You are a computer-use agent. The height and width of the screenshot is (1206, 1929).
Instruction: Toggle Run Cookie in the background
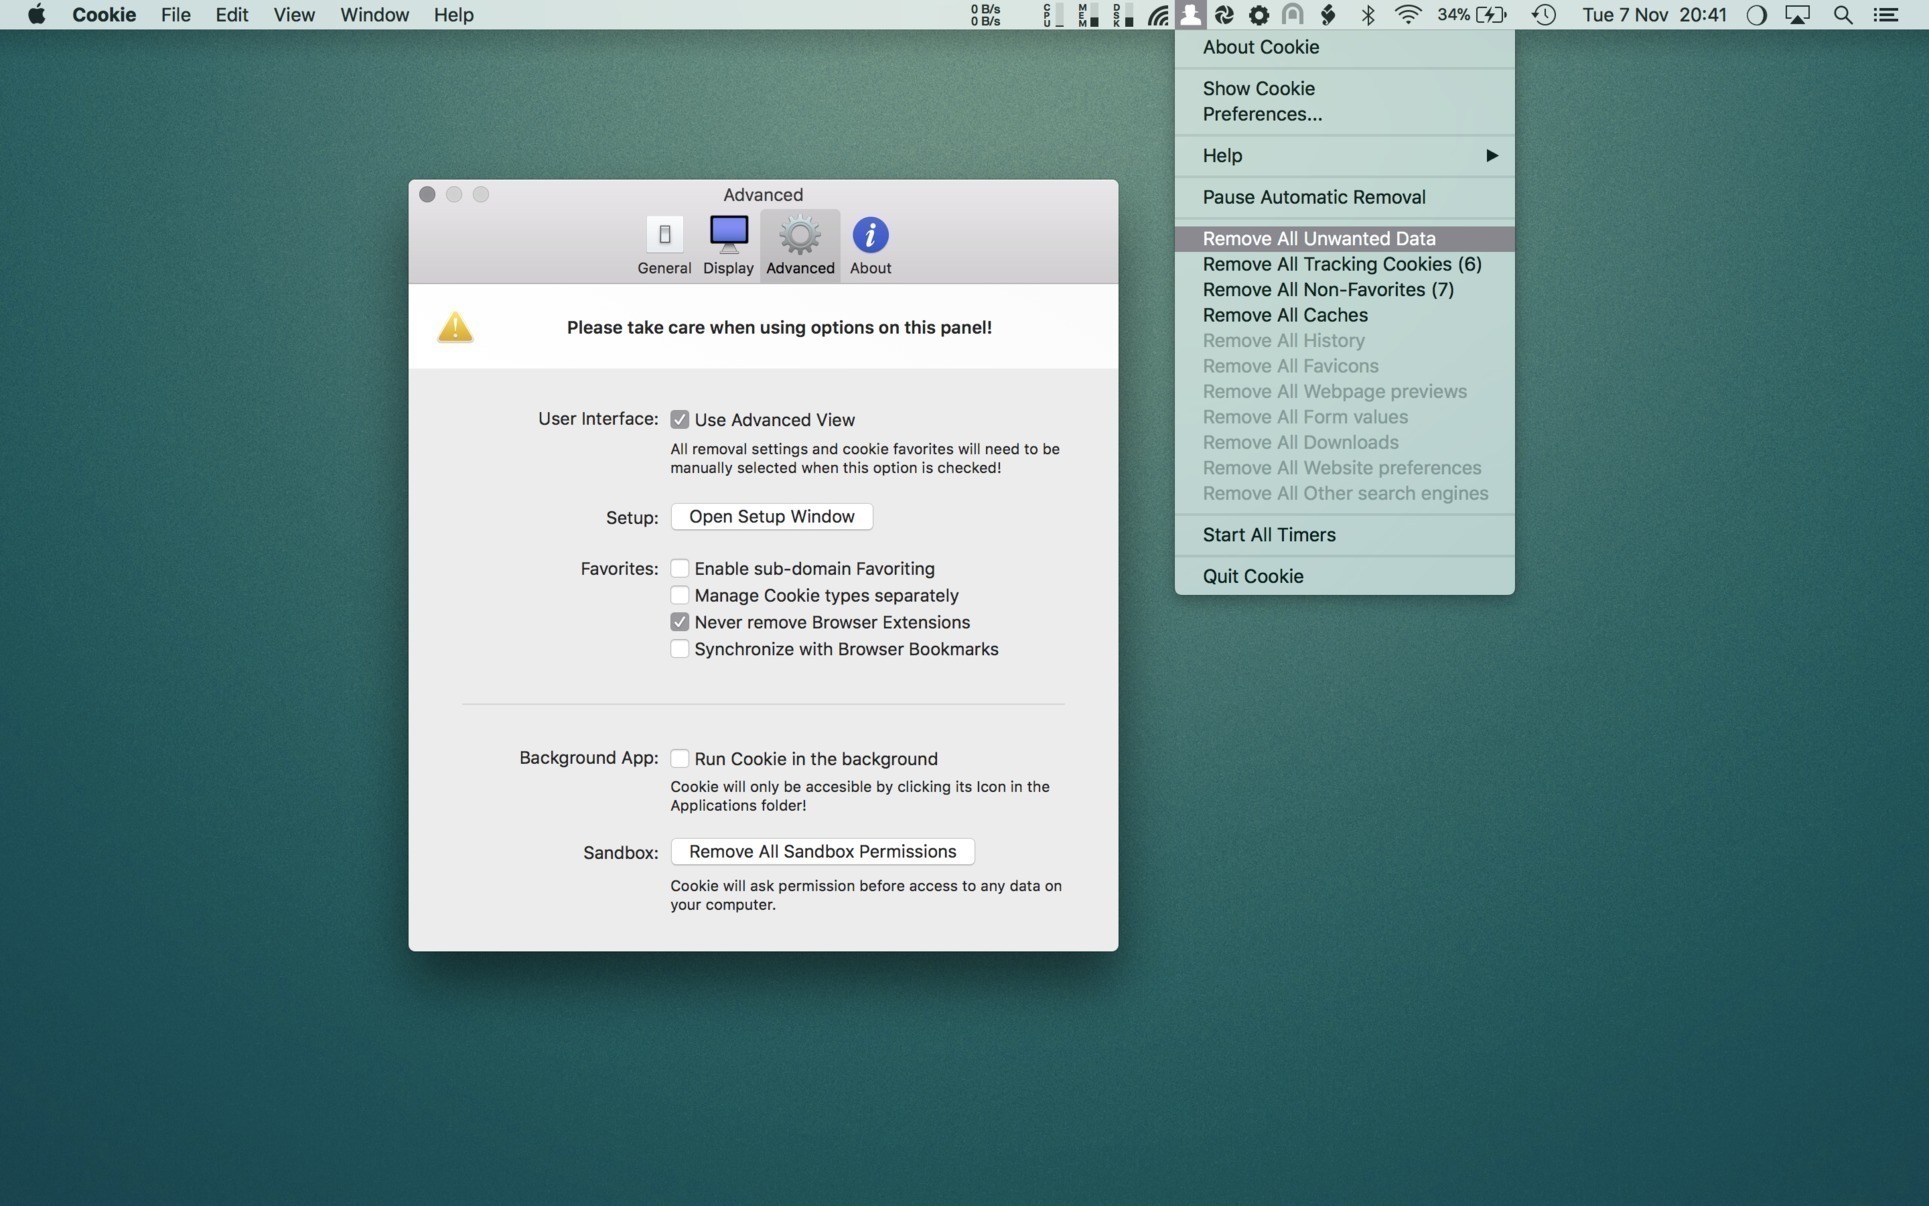click(680, 759)
